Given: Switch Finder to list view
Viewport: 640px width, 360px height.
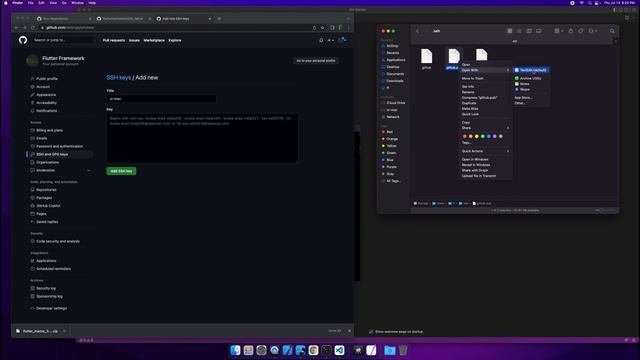Looking at the screenshot, I should 519,31.
